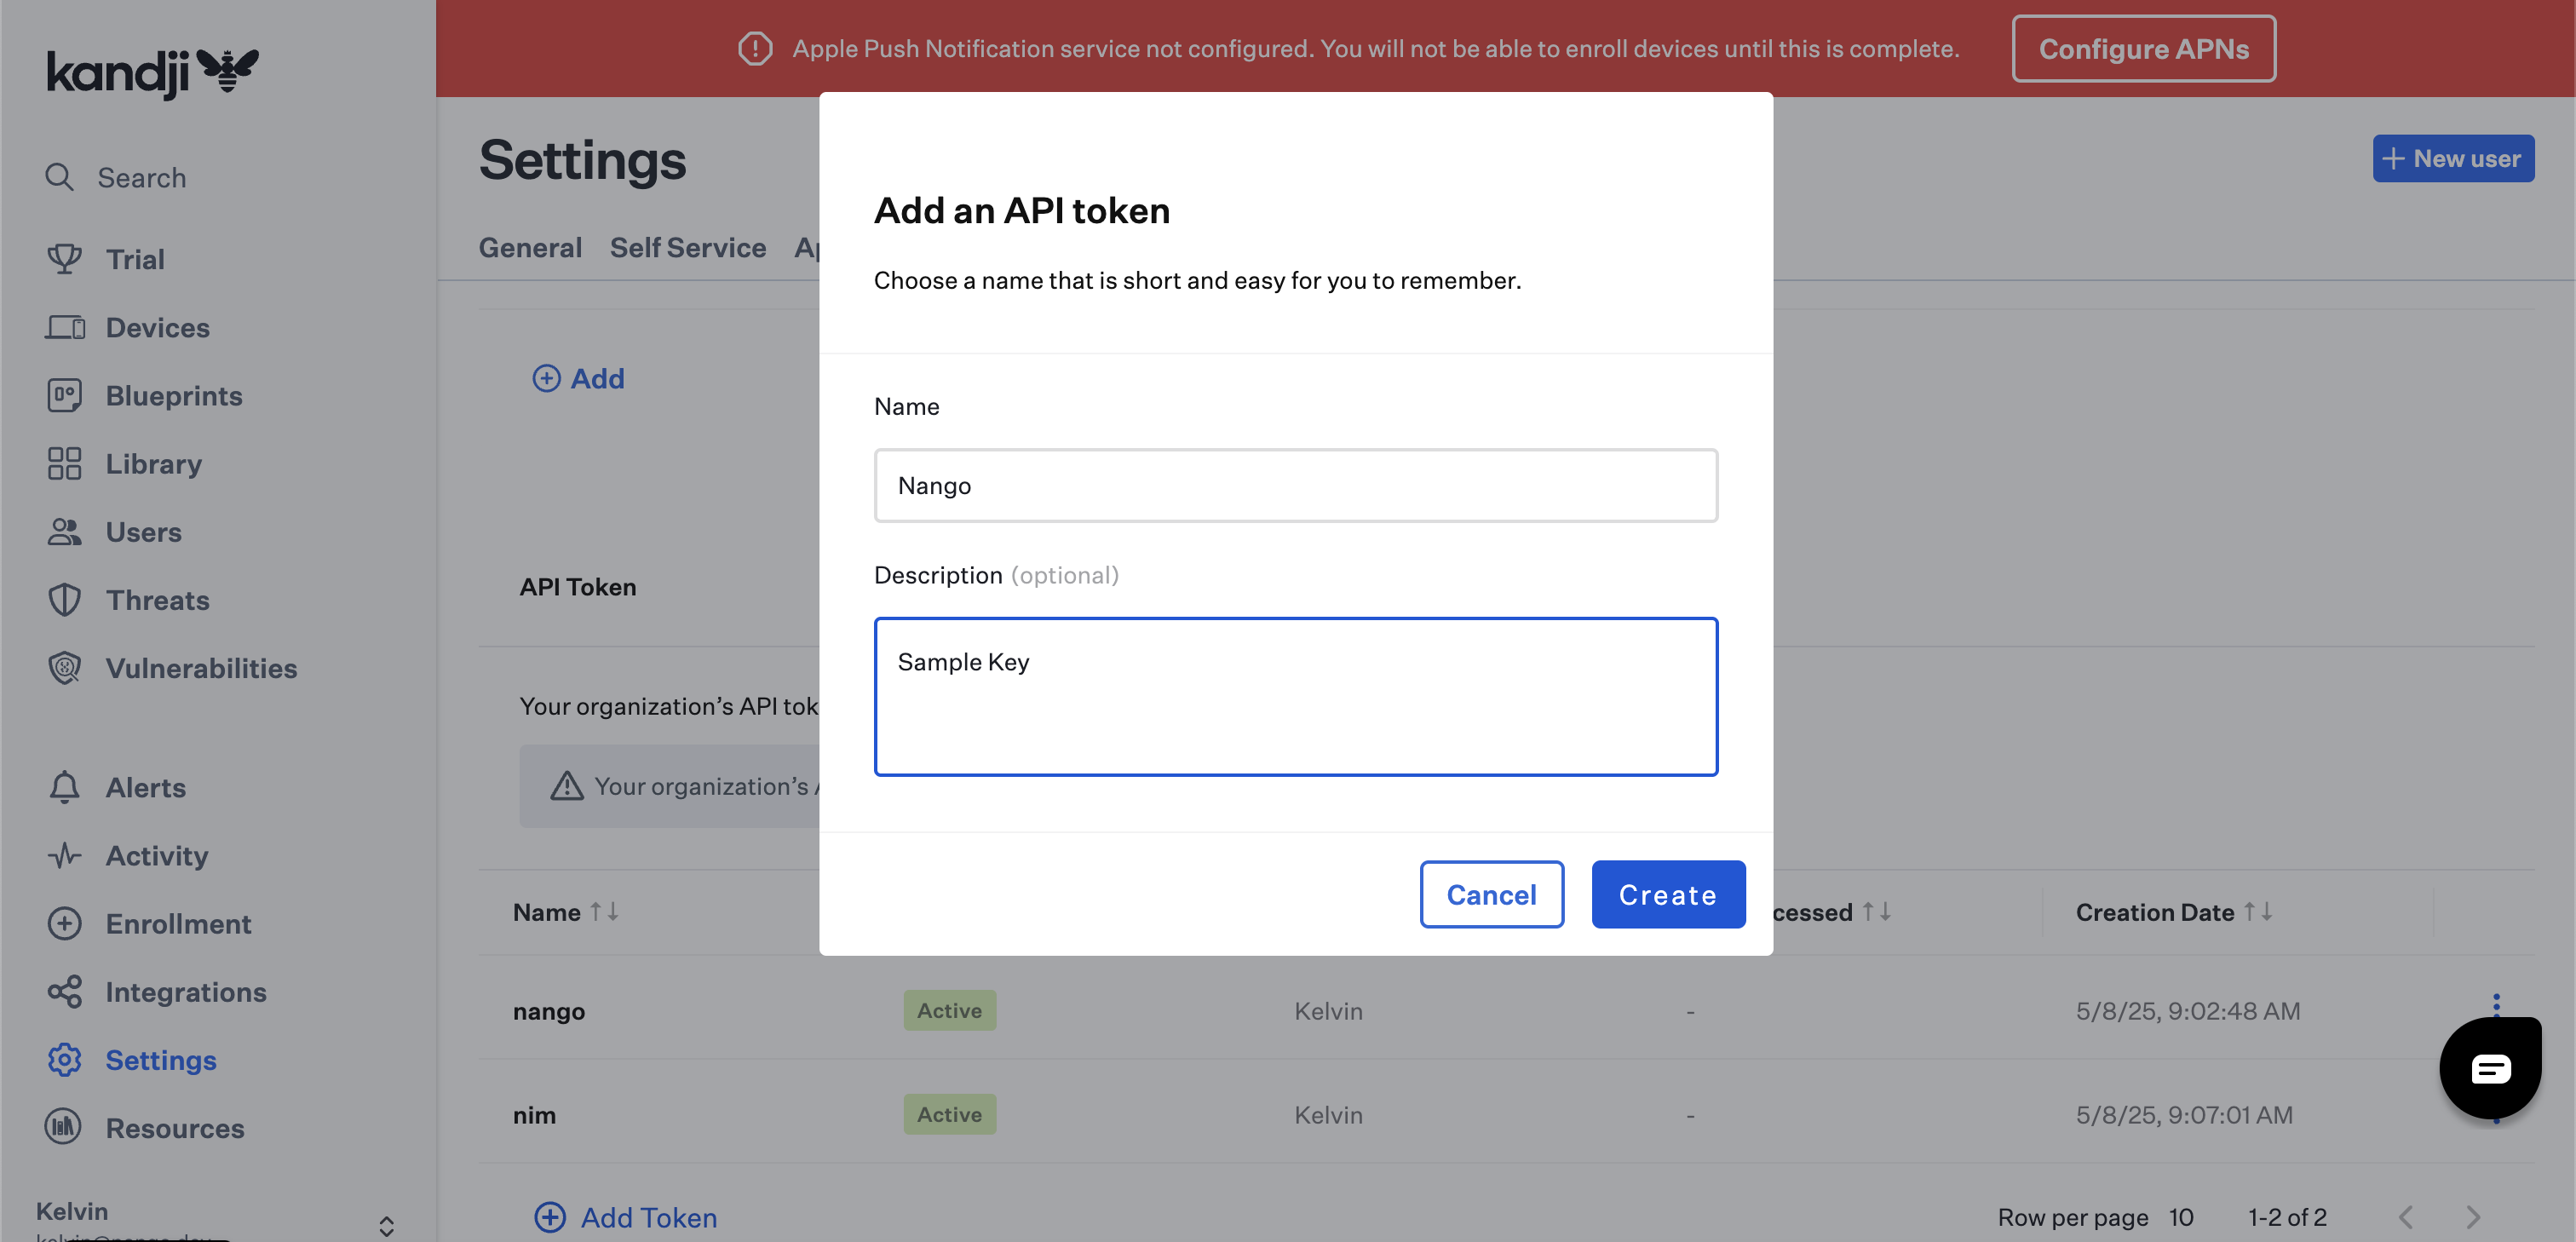Open the Devices sidebar icon
Screen dimensions: 2576x1242
click(x=65, y=327)
